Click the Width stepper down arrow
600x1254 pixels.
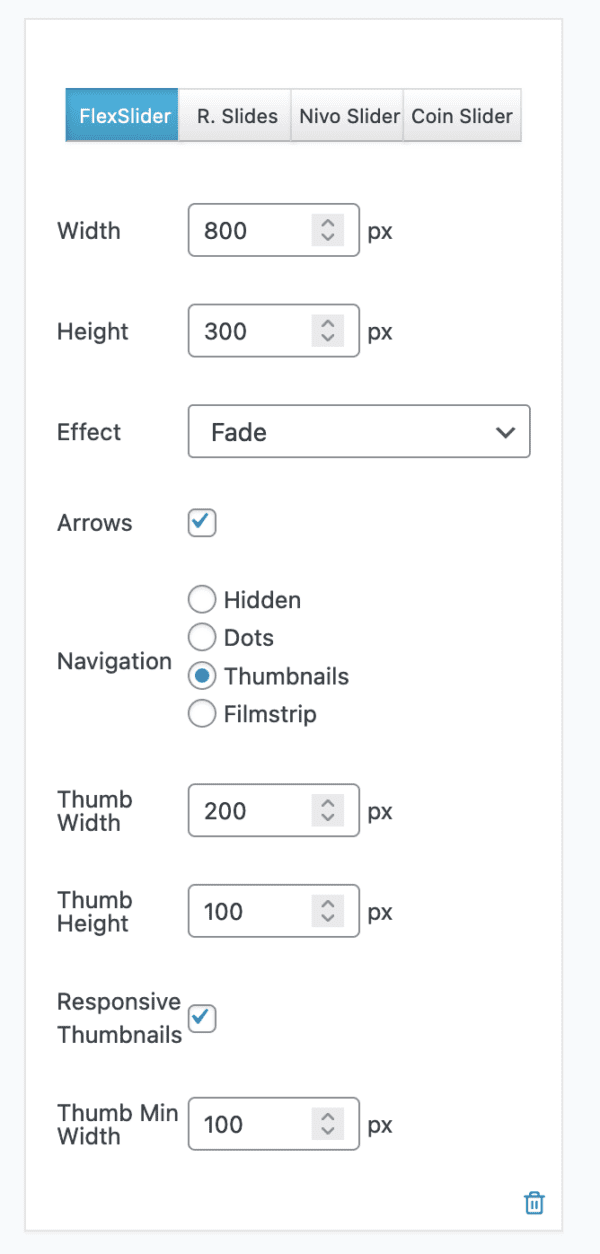point(327,237)
